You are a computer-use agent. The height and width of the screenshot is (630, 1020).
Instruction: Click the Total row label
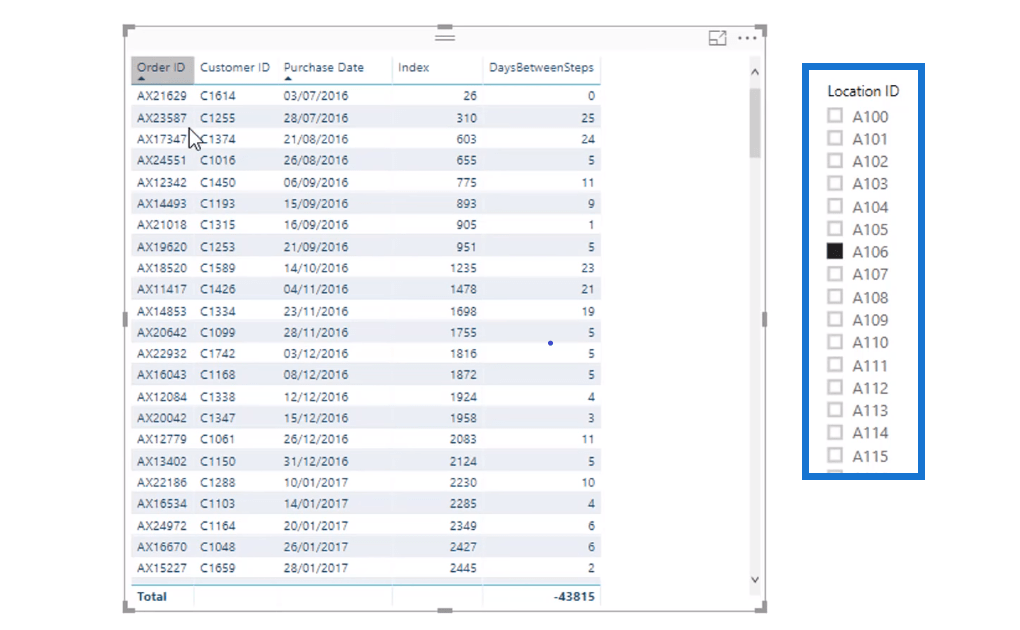(152, 597)
